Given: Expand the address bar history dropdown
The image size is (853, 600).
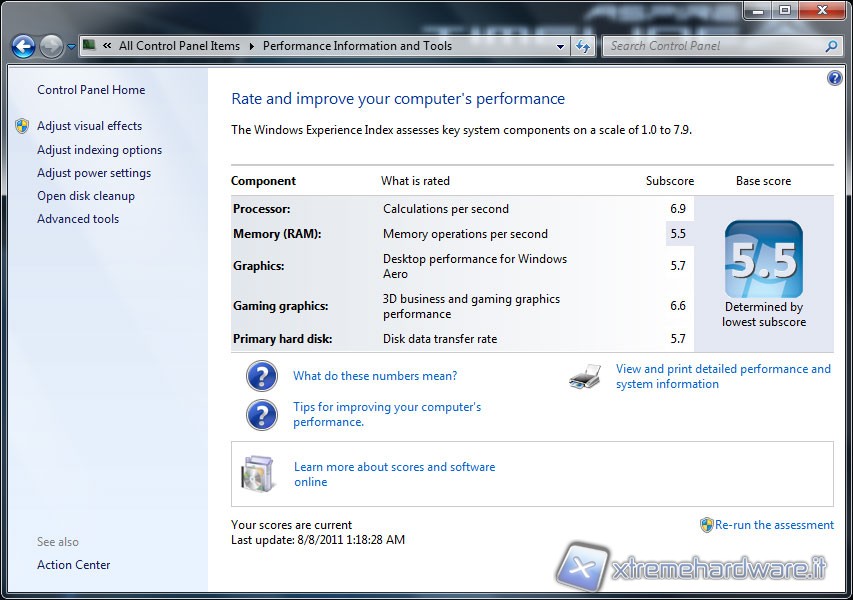Looking at the screenshot, I should tap(561, 46).
